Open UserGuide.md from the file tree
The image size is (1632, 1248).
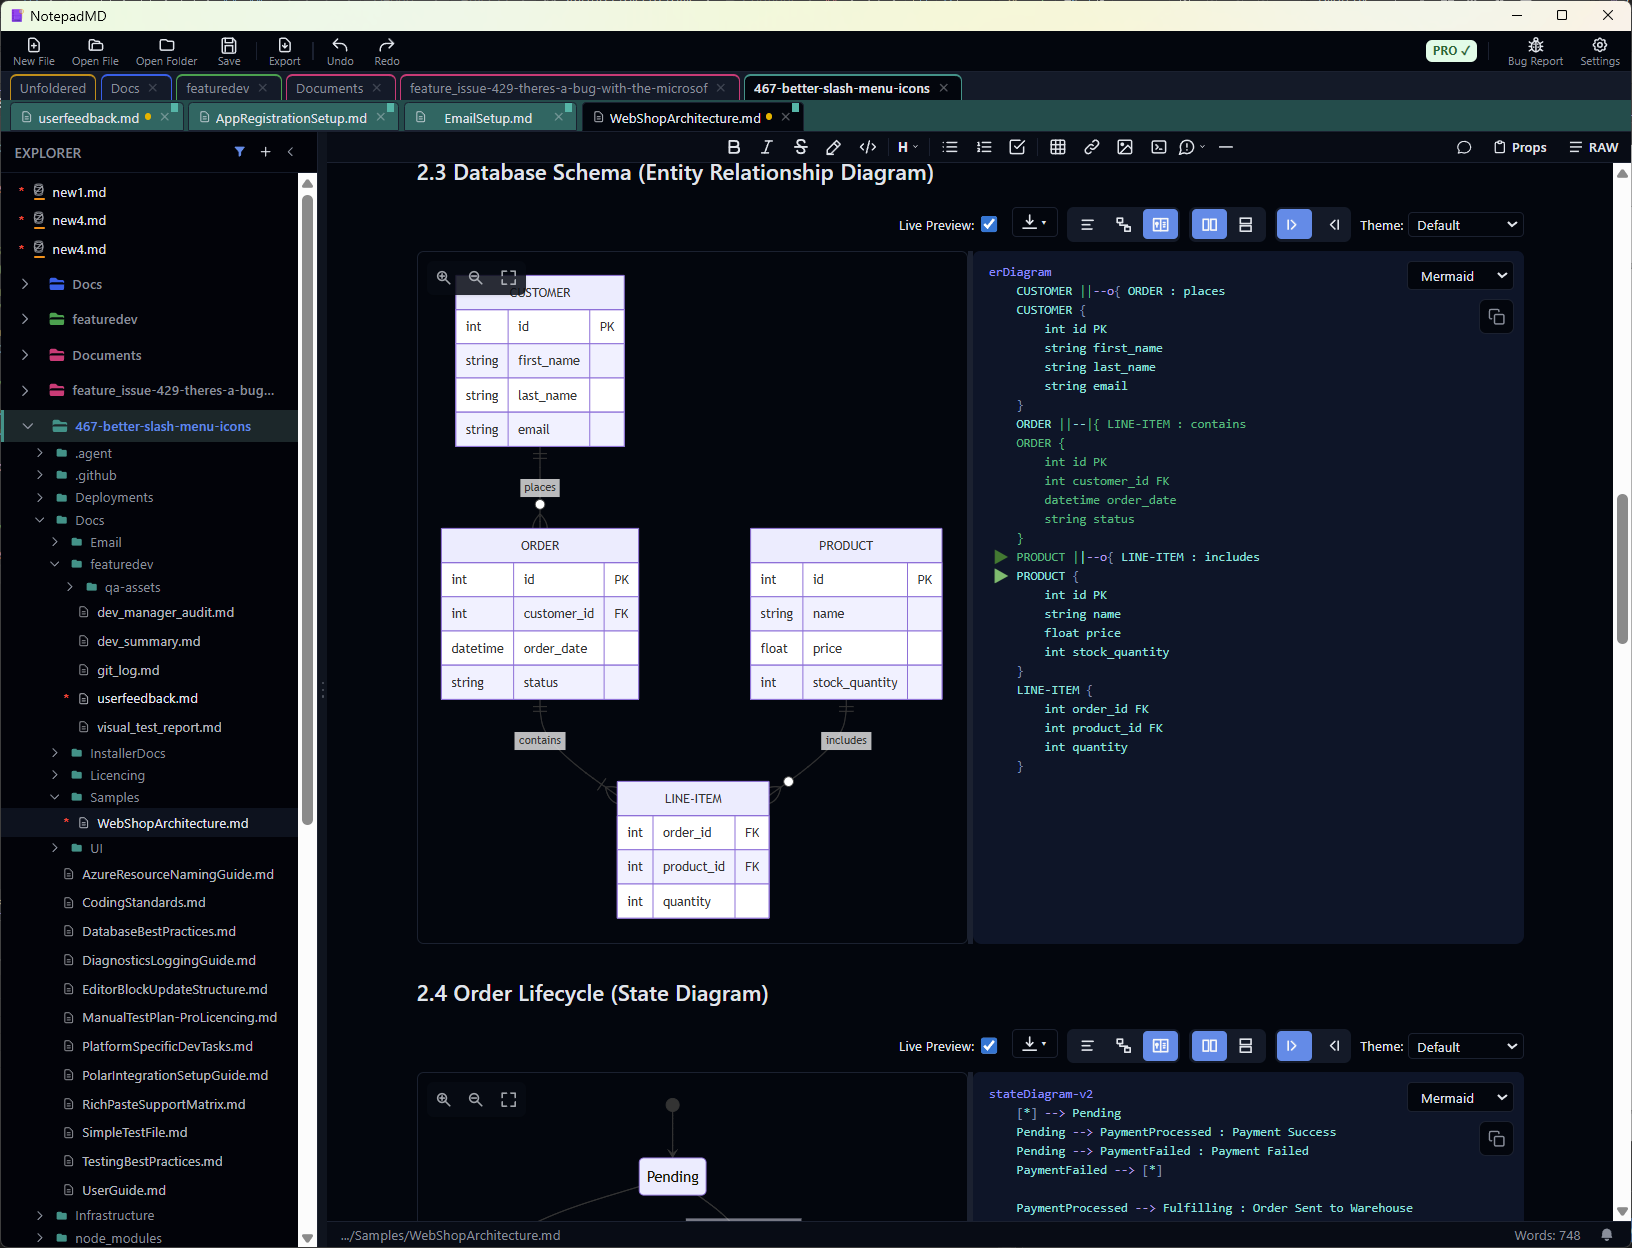(124, 1190)
